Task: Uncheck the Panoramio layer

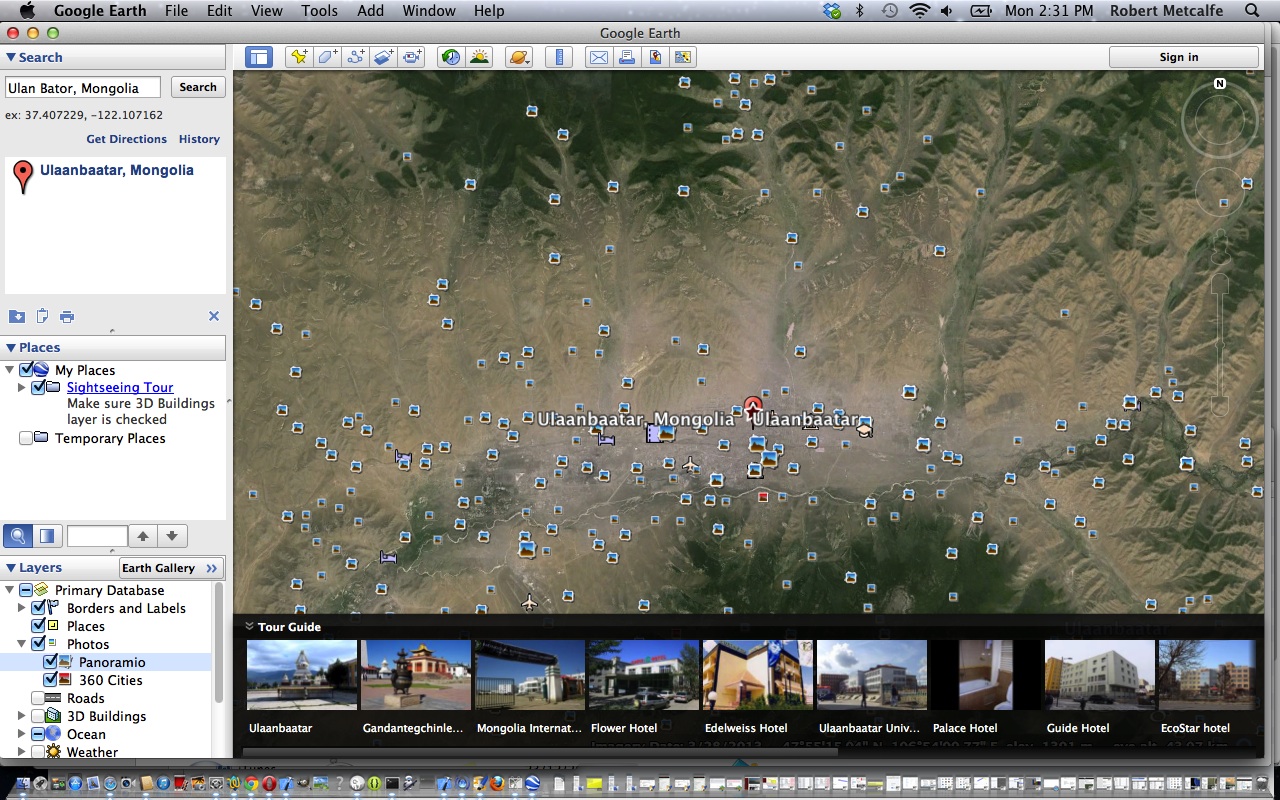Action: (51, 662)
